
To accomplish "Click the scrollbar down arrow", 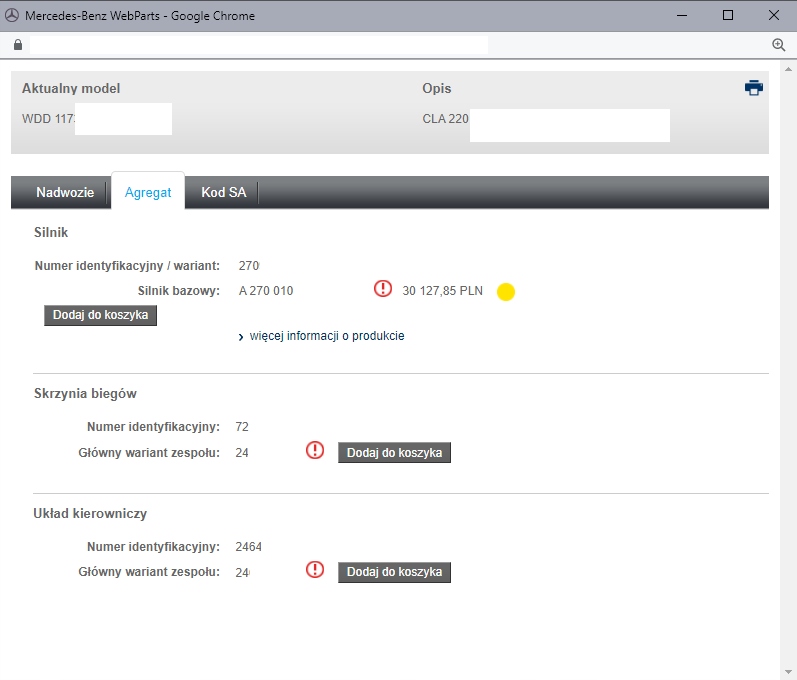I will click(788, 672).
